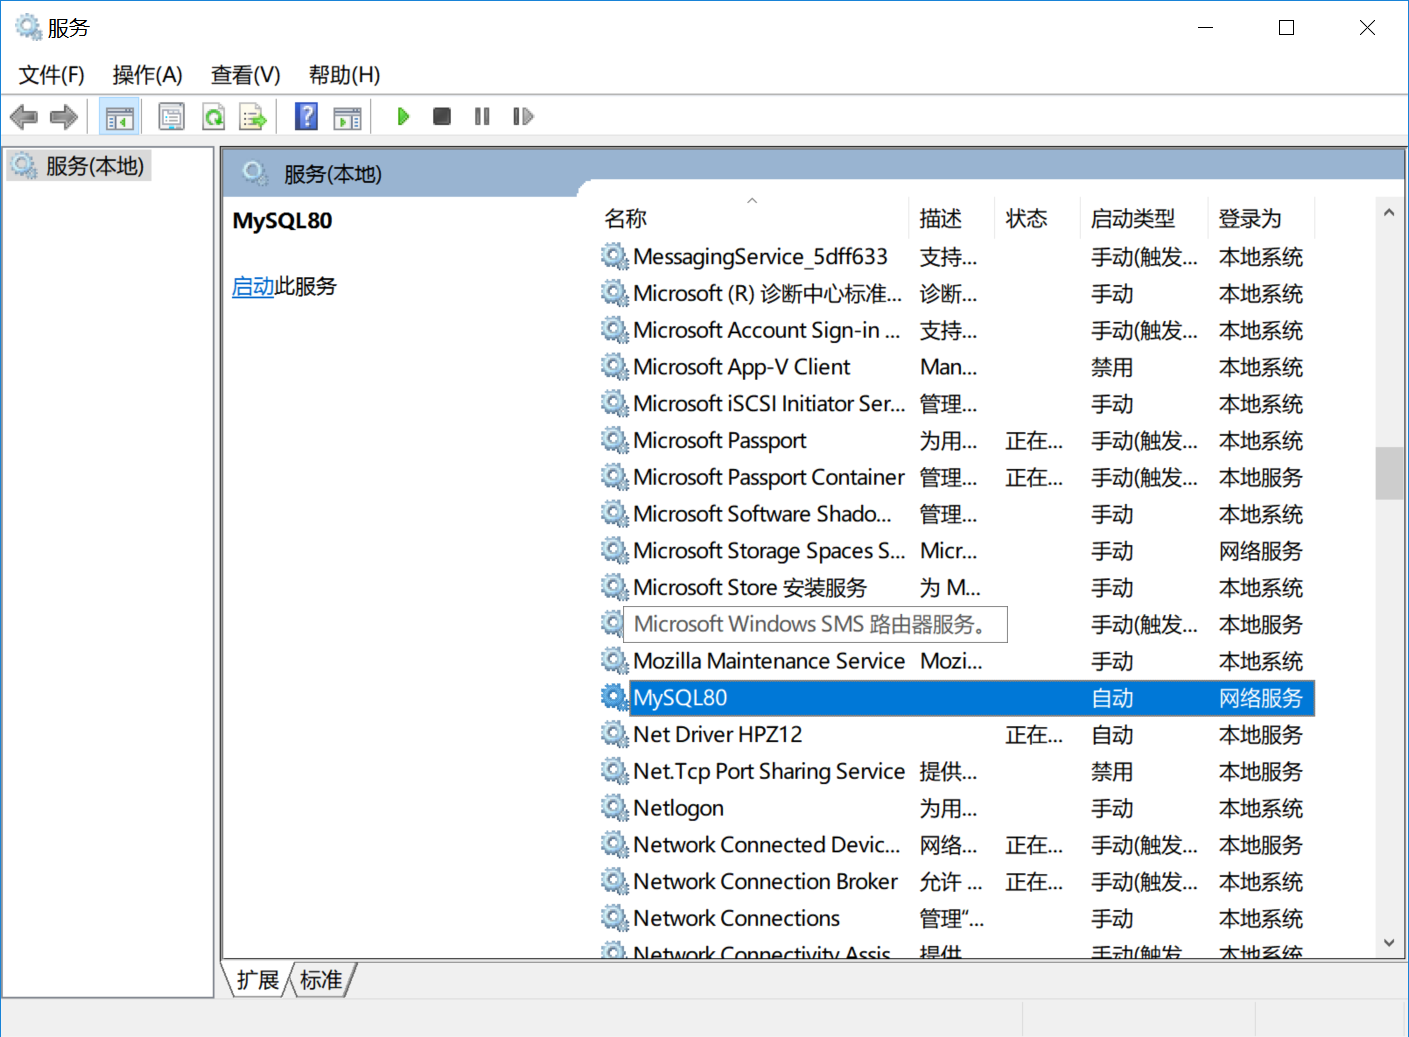Open the Properties toolbar icon
1409x1037 pixels.
(172, 117)
